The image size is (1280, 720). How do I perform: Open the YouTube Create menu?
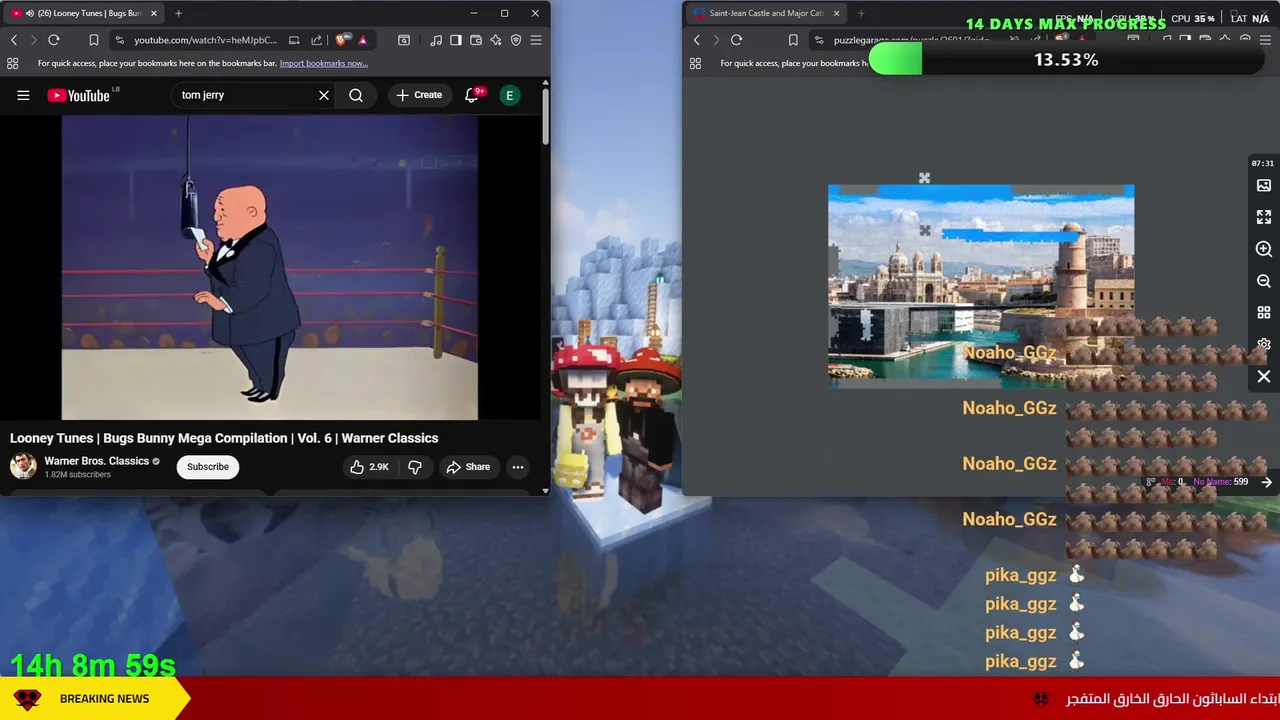tap(418, 95)
